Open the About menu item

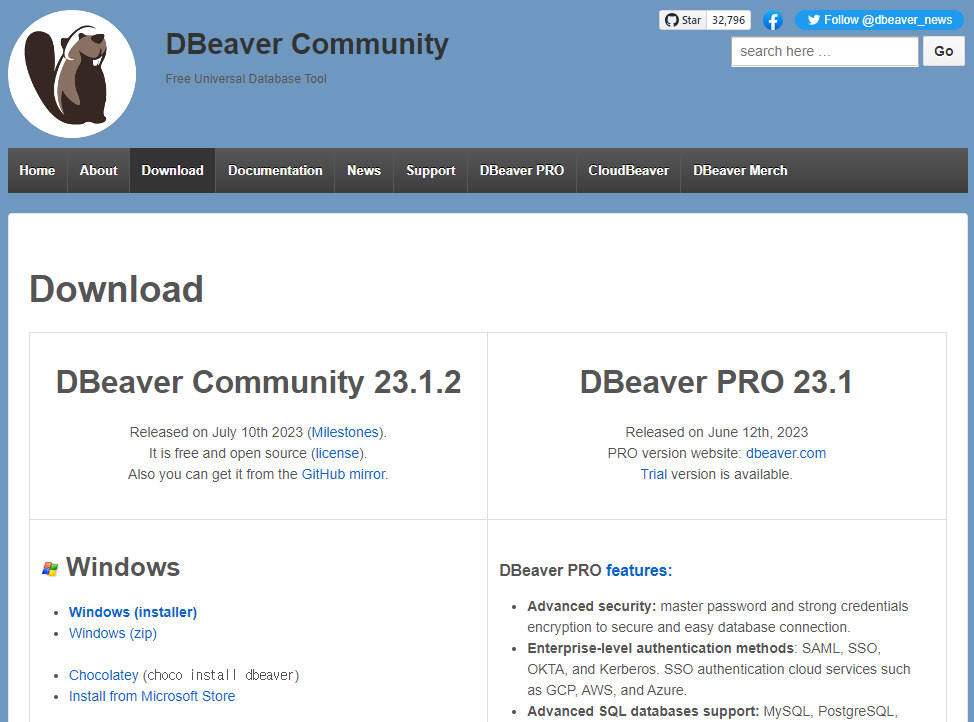[98, 170]
